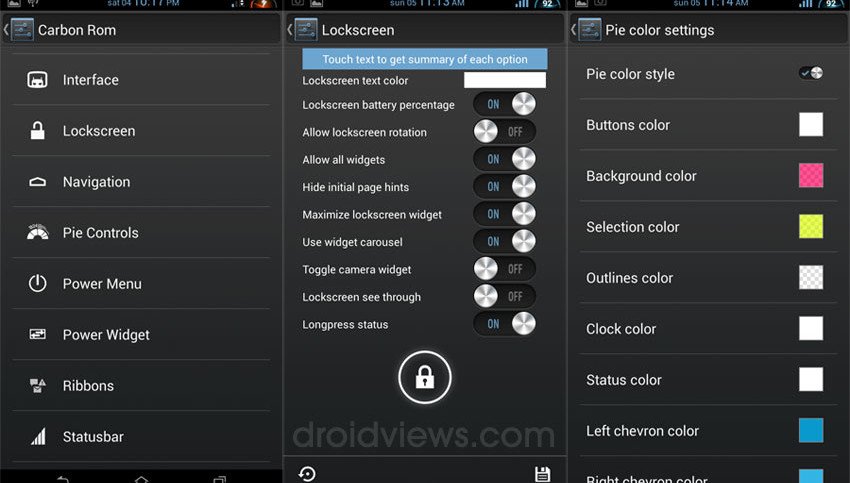The image size is (850, 483).
Task: Toggle the Pie color style switch
Action: click(811, 73)
